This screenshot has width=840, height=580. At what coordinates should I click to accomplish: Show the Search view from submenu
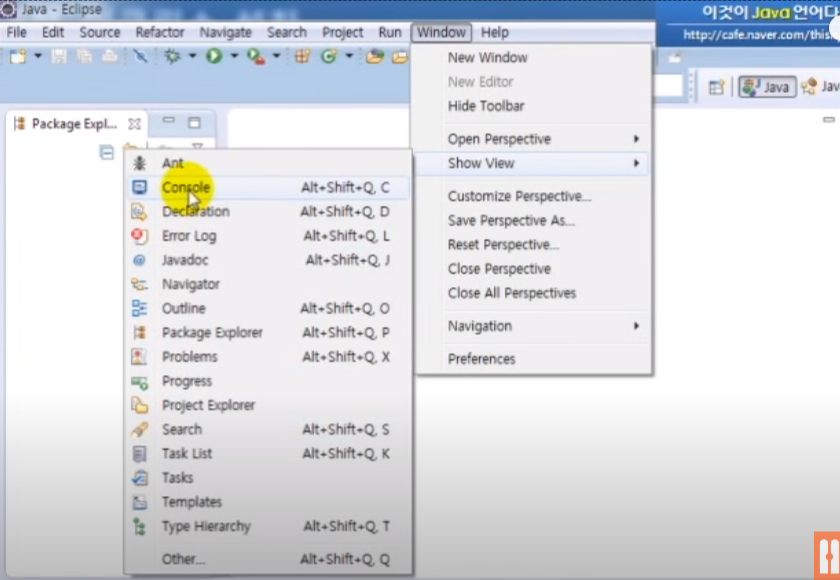[x=268, y=429]
